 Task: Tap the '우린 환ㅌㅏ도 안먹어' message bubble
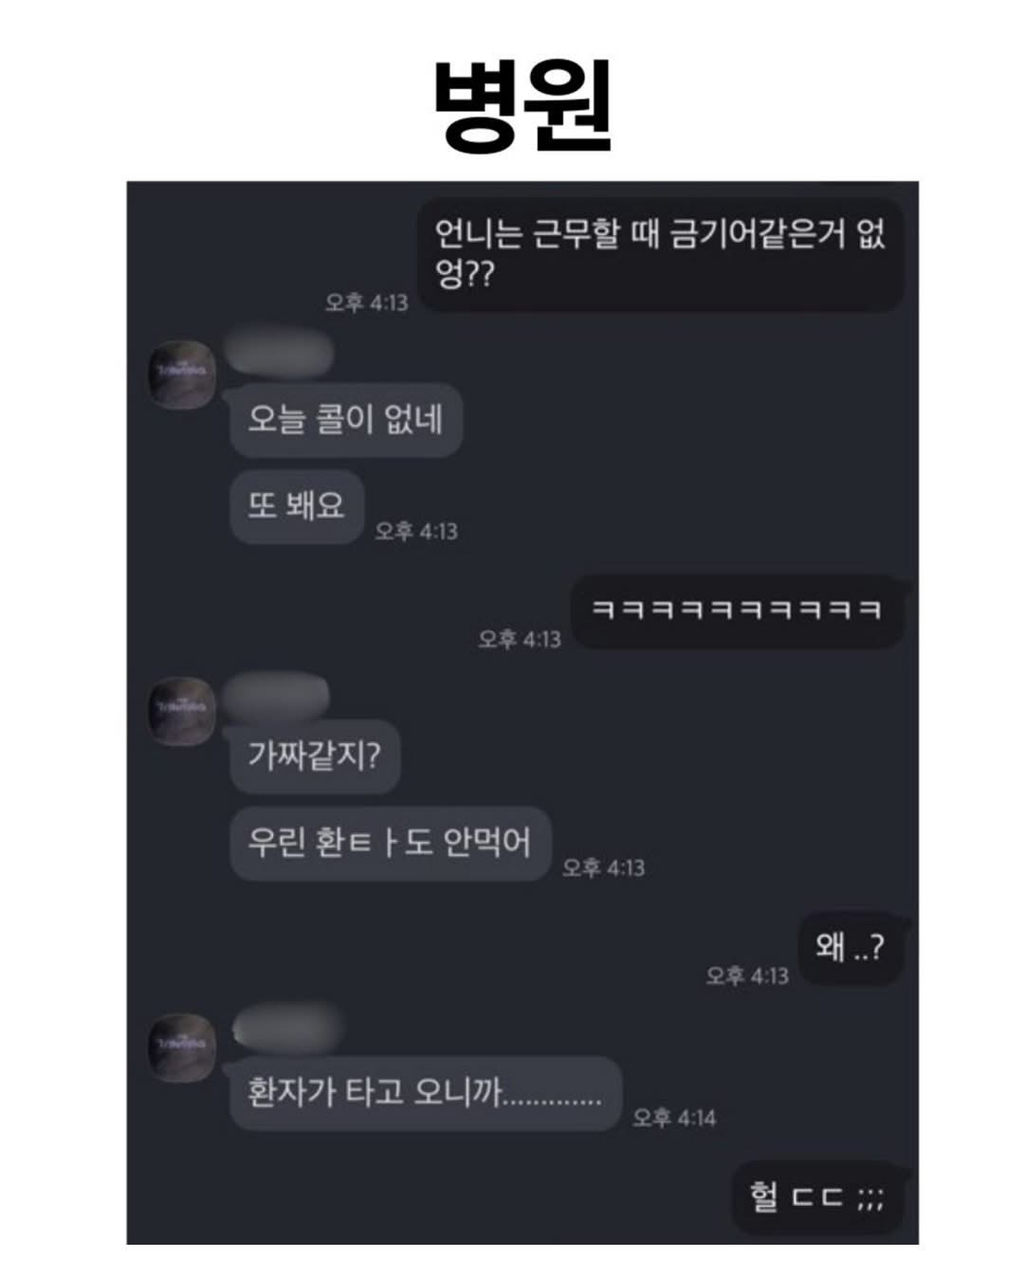pos(390,843)
